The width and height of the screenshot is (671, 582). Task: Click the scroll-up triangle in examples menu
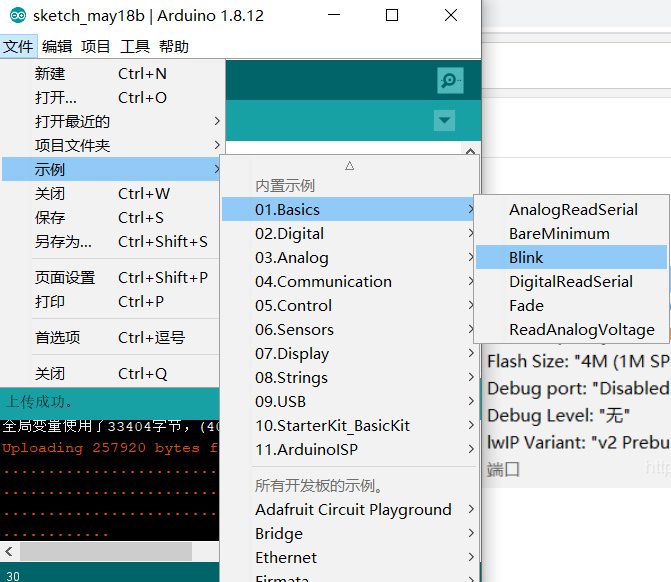pos(350,166)
